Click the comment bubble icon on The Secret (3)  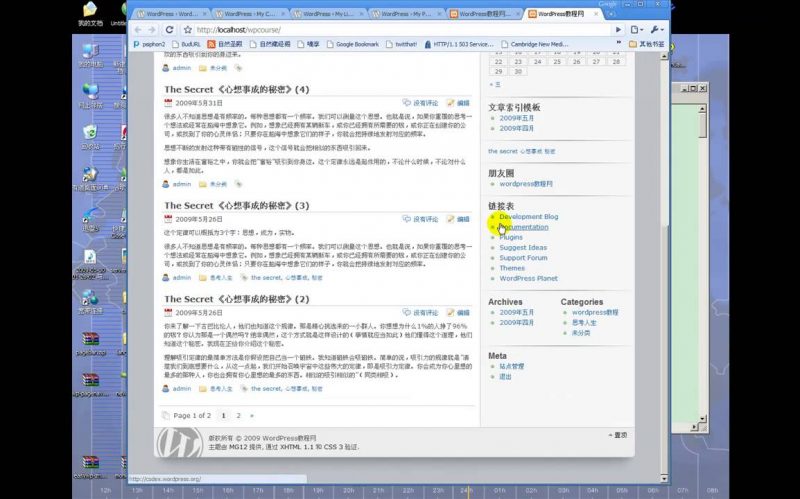(x=407, y=219)
